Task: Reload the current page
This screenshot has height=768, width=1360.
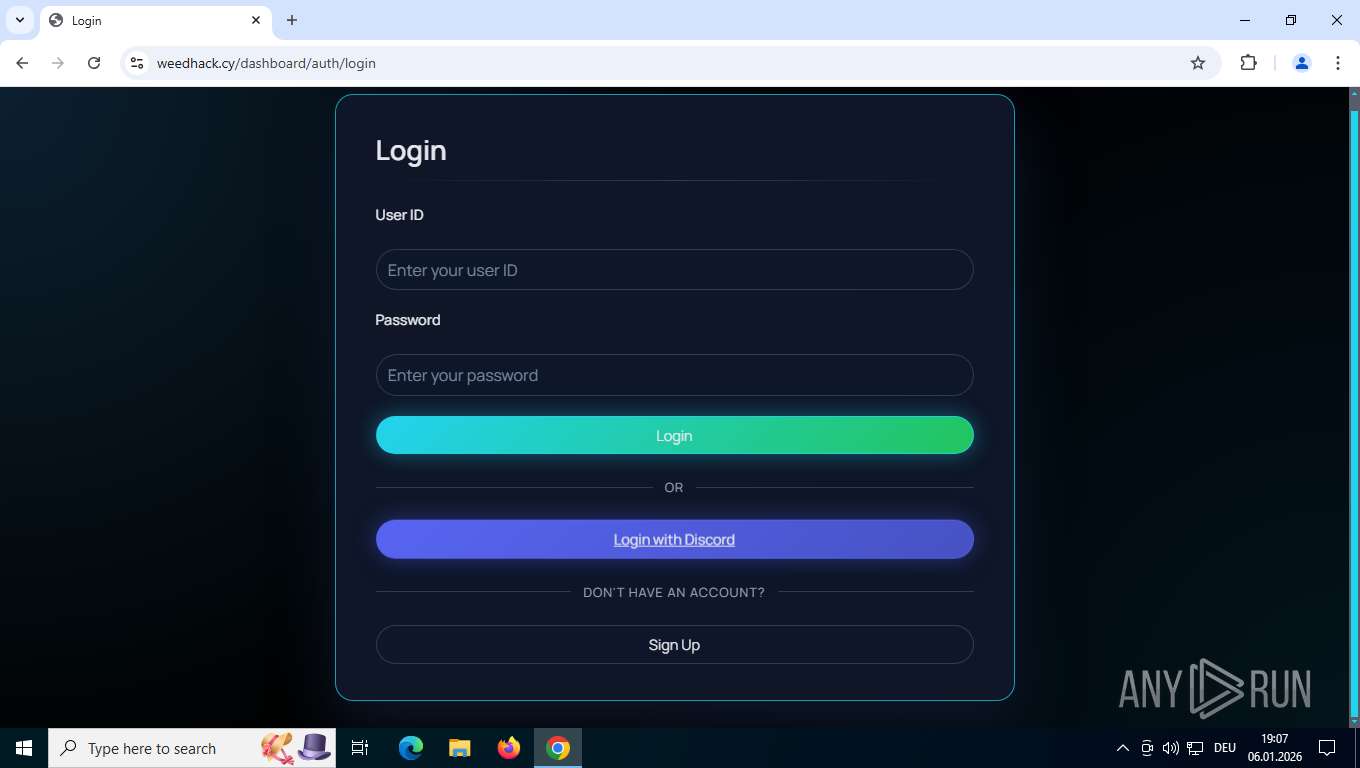Action: pos(94,63)
